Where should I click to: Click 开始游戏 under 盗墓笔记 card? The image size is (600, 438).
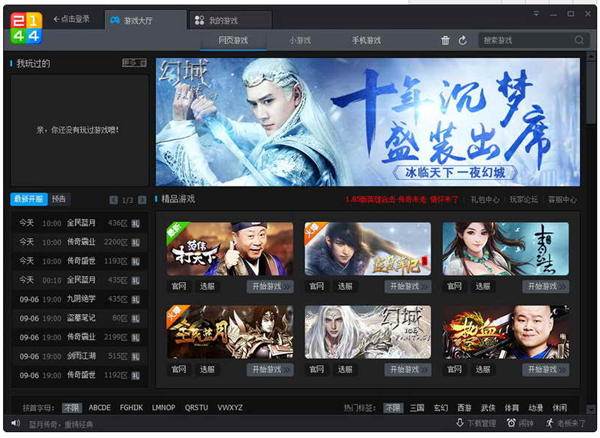tap(408, 286)
